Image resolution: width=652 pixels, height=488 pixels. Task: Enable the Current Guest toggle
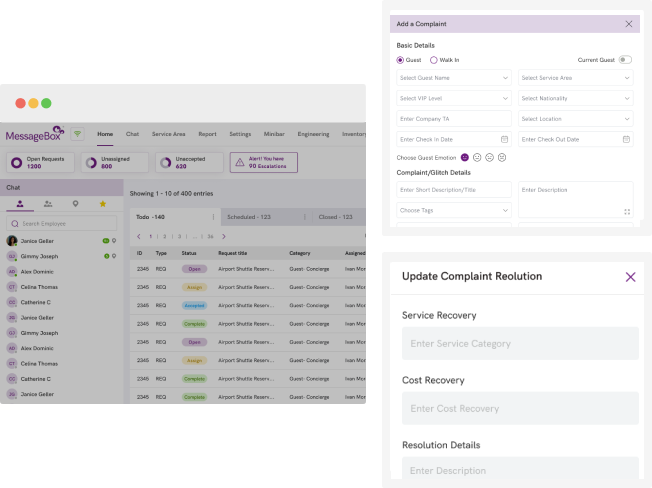pyautogui.click(x=625, y=60)
